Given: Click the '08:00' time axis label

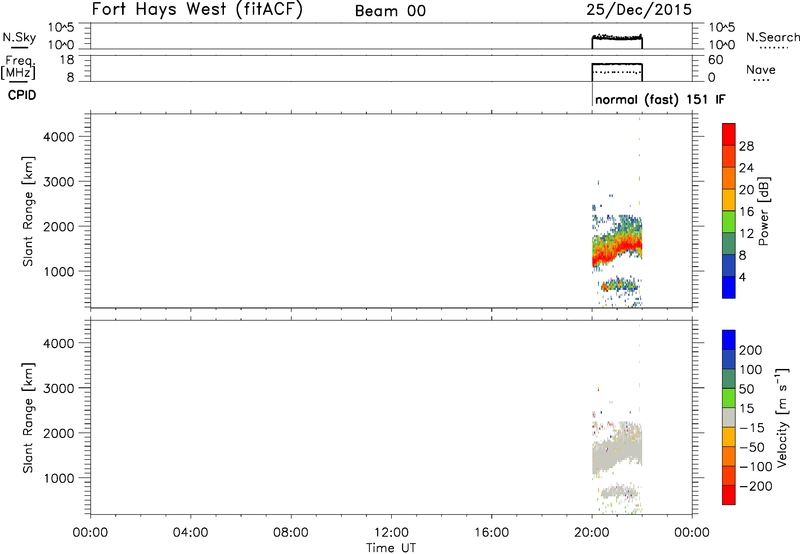Looking at the screenshot, I should [291, 533].
